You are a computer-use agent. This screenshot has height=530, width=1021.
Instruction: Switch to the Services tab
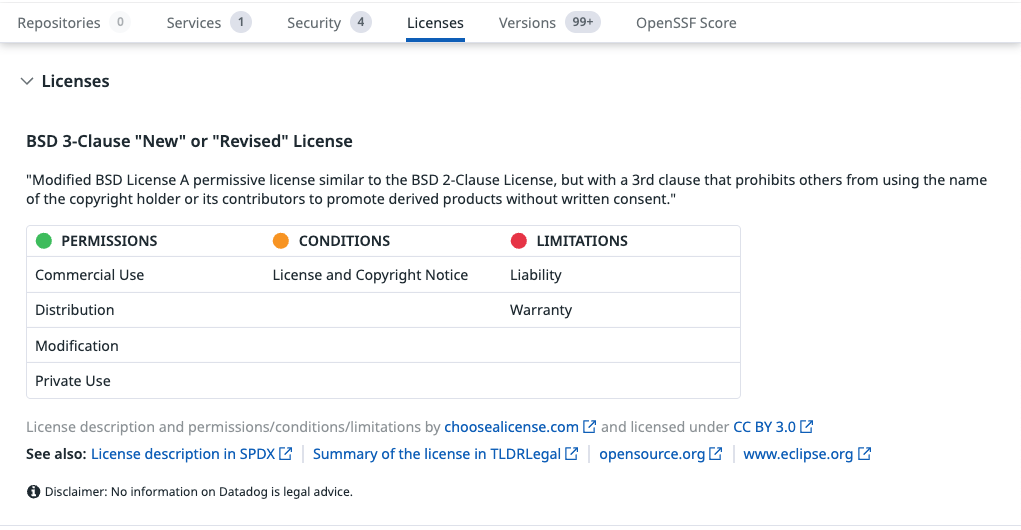pos(194,23)
